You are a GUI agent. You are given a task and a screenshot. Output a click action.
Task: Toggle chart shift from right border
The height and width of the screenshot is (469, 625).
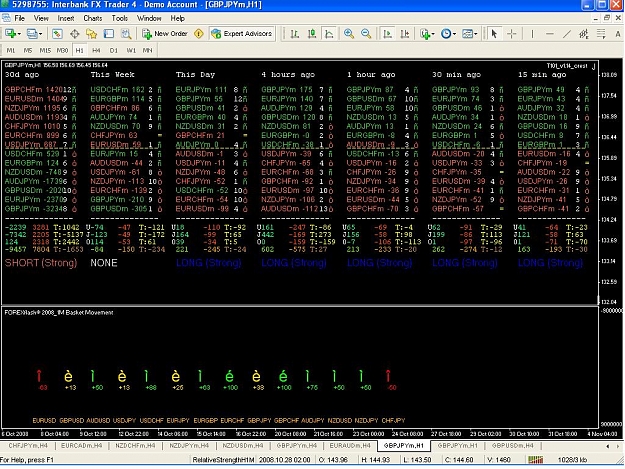[405, 34]
